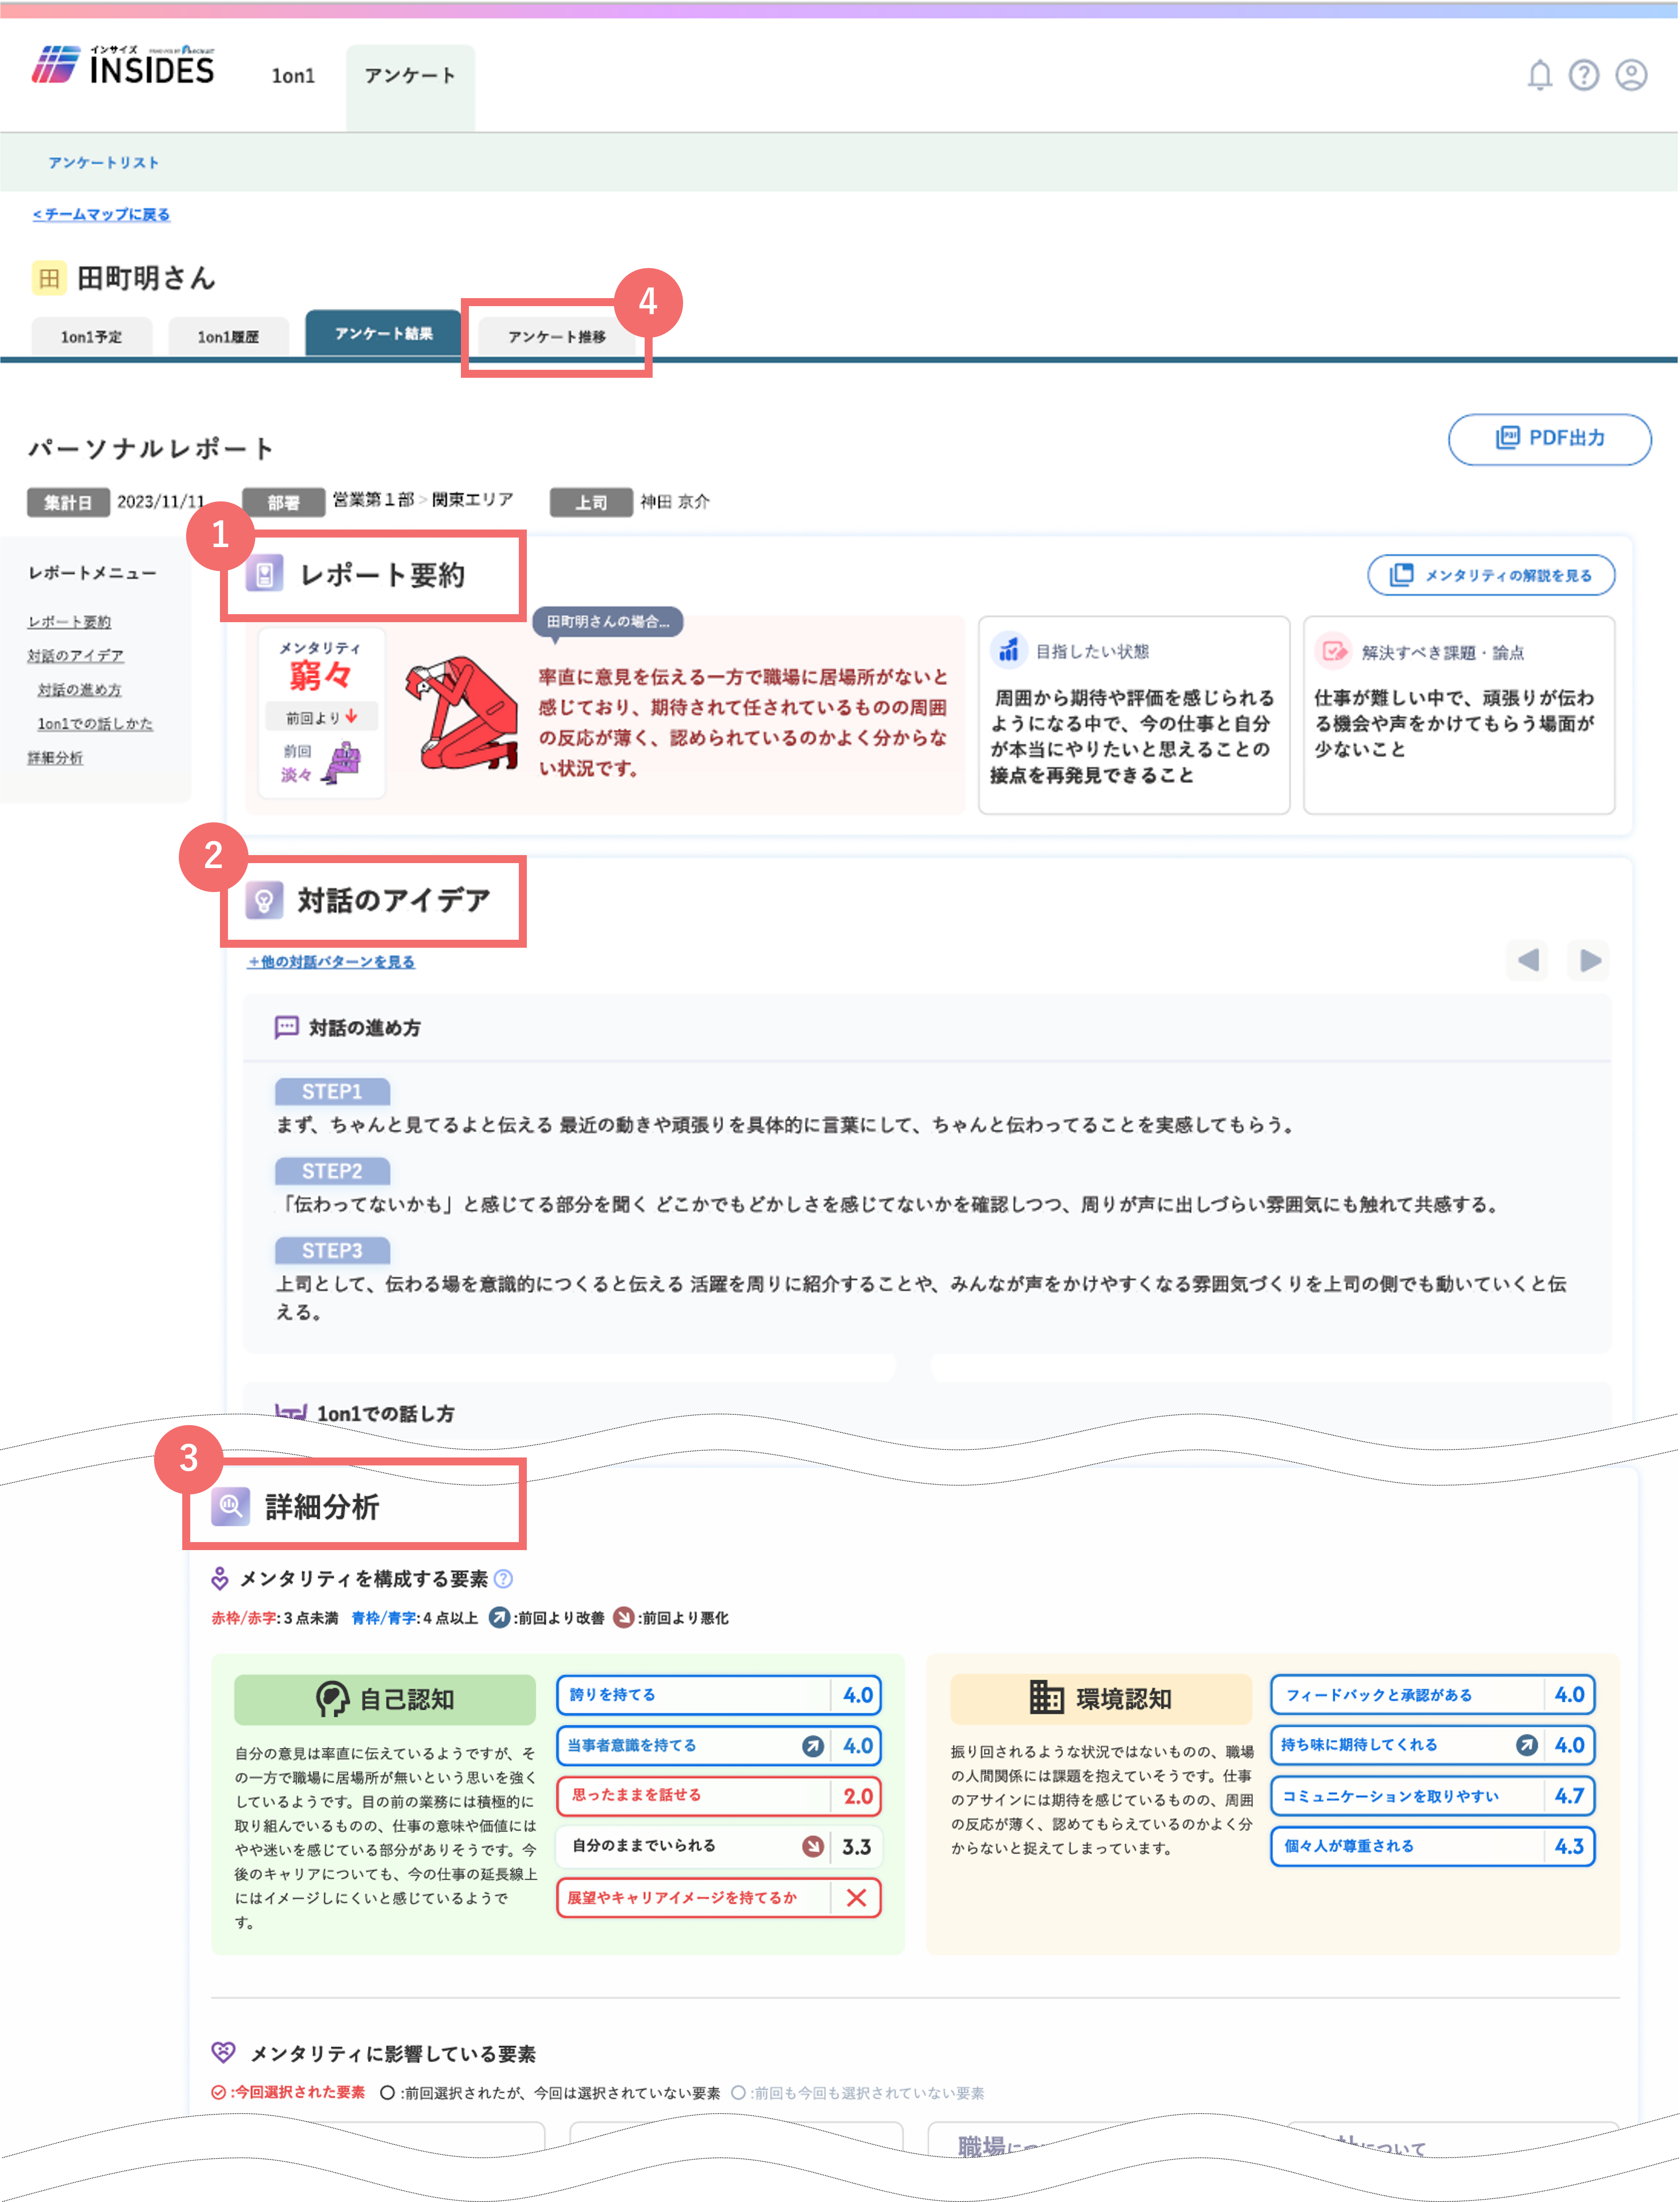1680x2202 pixels.
Task: Open the 1on1 top navigation tab
Action: coord(293,76)
